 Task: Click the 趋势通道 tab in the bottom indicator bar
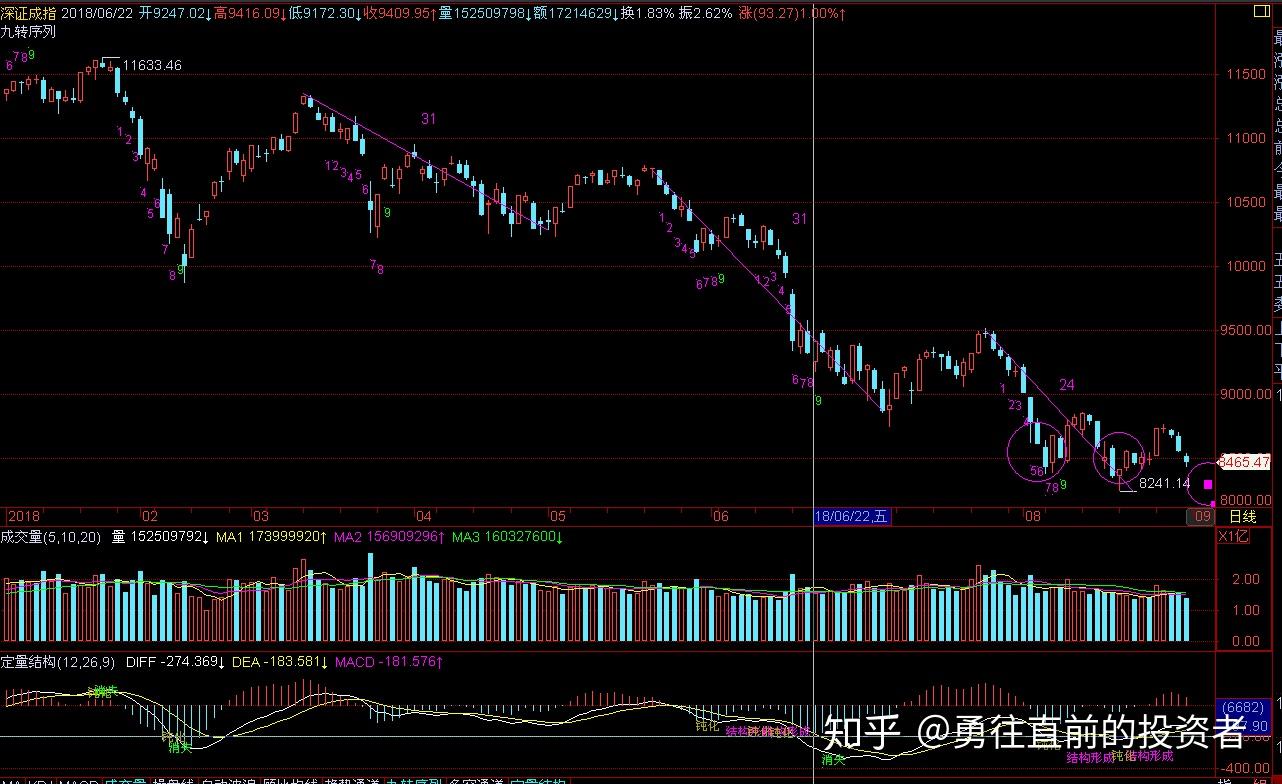click(x=351, y=780)
